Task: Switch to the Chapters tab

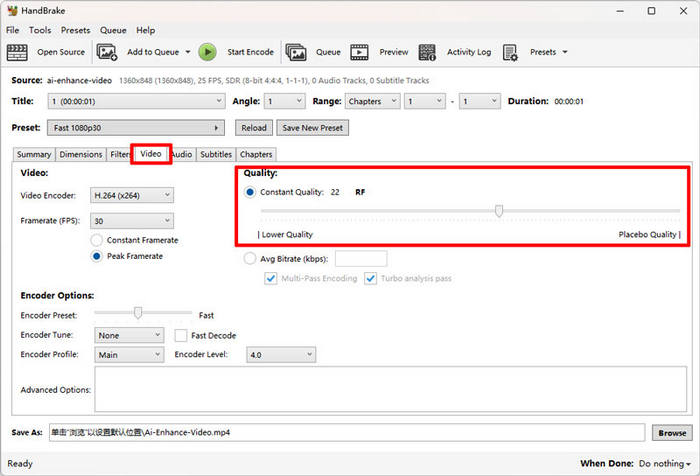Action: 256,154
